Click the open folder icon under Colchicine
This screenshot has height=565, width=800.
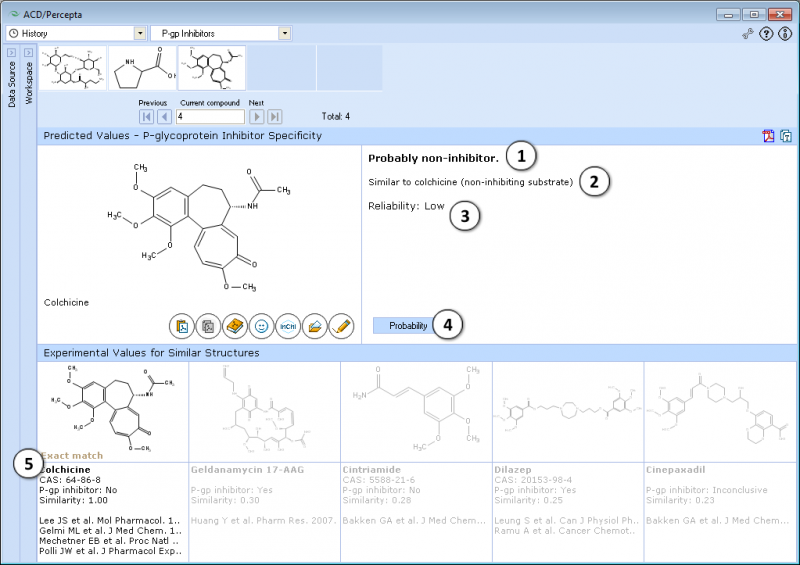315,325
